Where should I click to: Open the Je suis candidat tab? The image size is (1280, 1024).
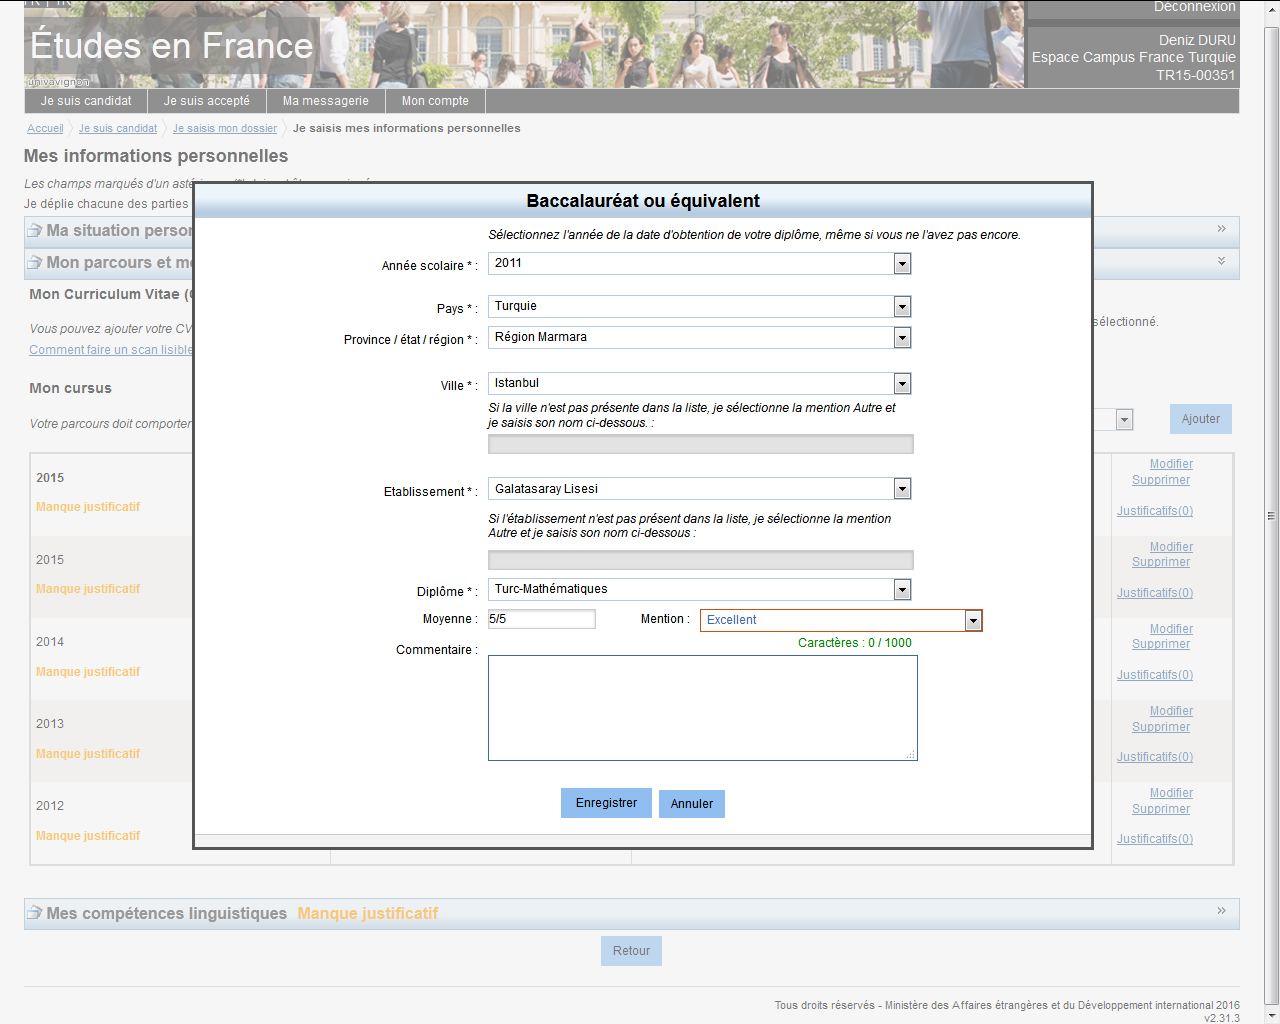tap(86, 101)
